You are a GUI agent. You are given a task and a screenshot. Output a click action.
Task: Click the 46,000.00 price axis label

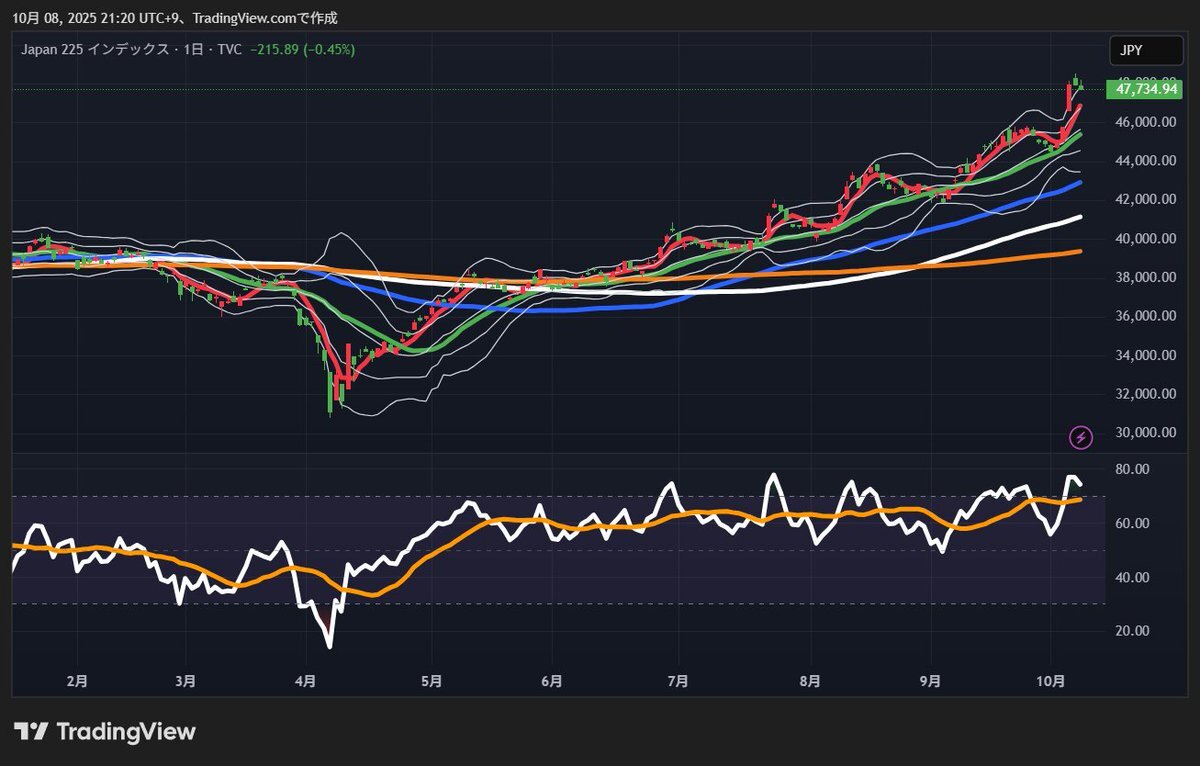(x=1146, y=122)
